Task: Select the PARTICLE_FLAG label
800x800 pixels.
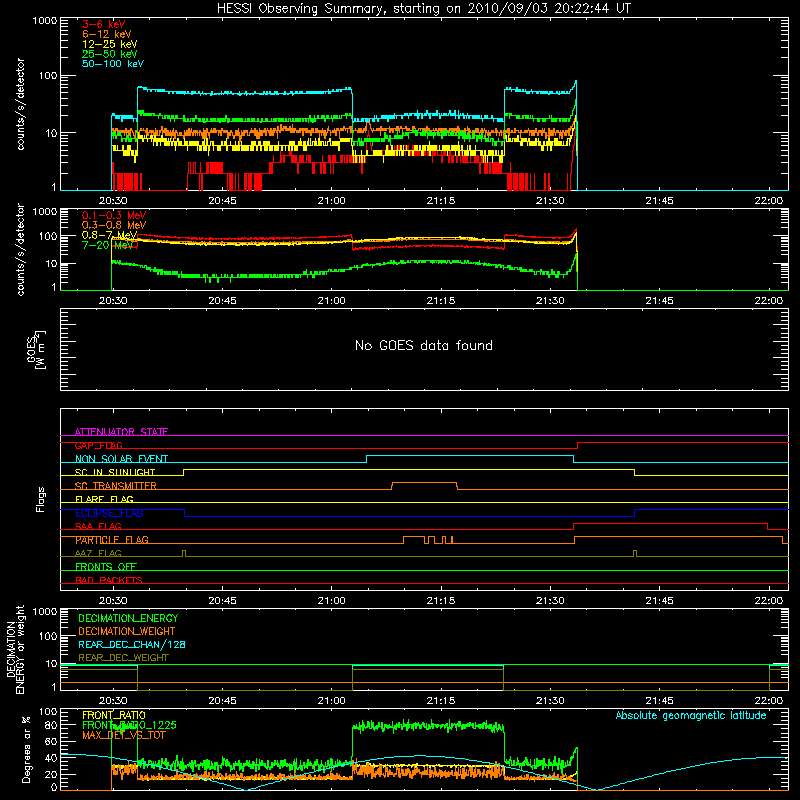Action: coord(112,540)
